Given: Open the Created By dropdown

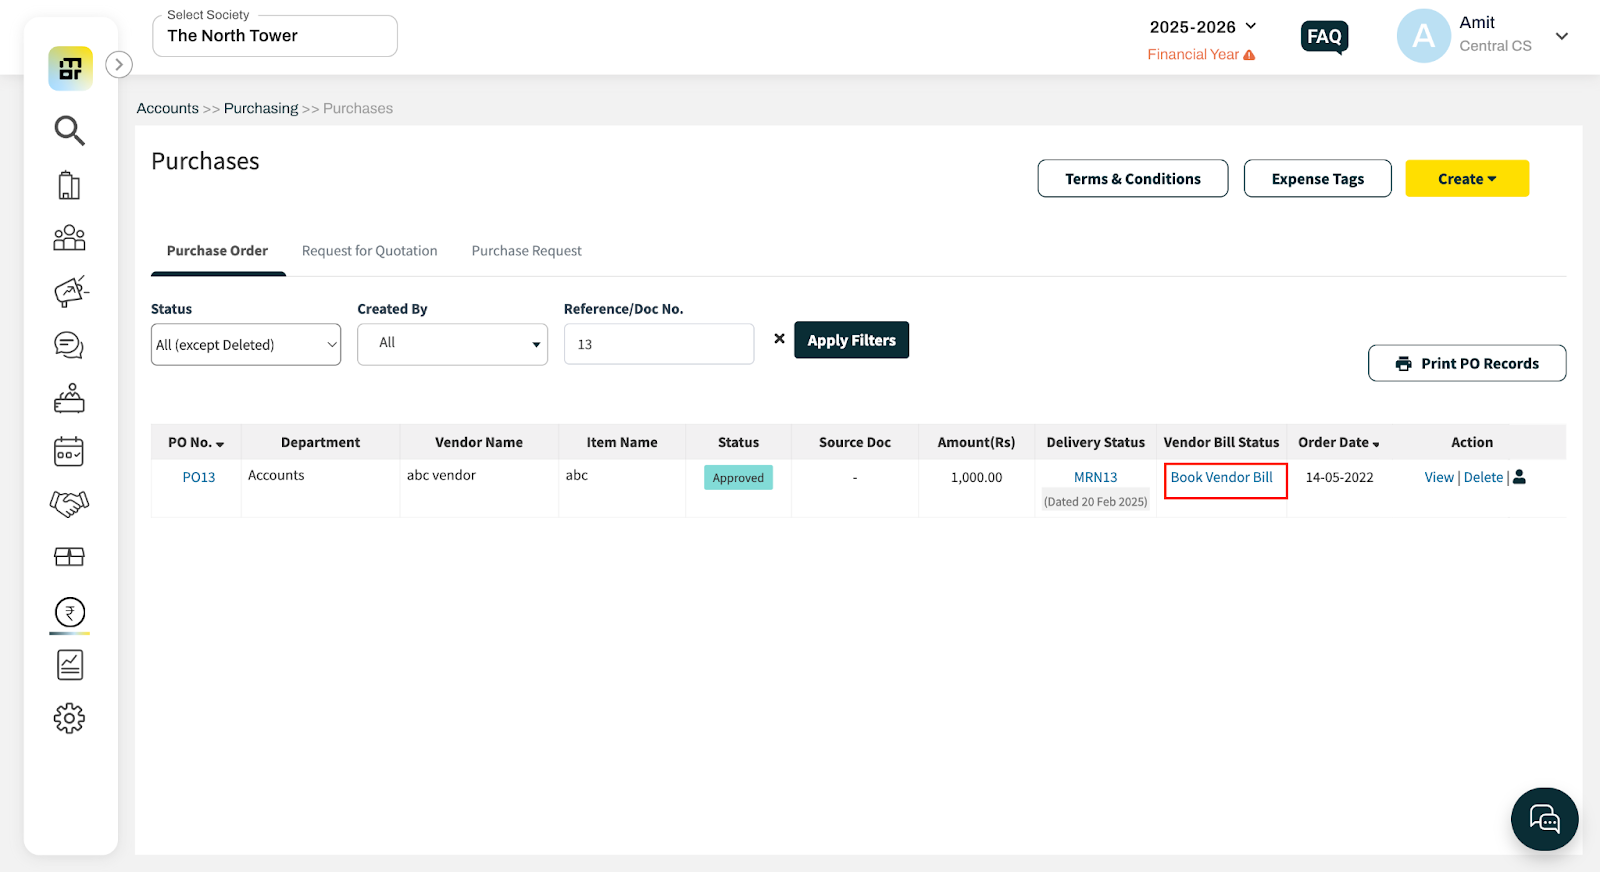Looking at the screenshot, I should (x=452, y=344).
